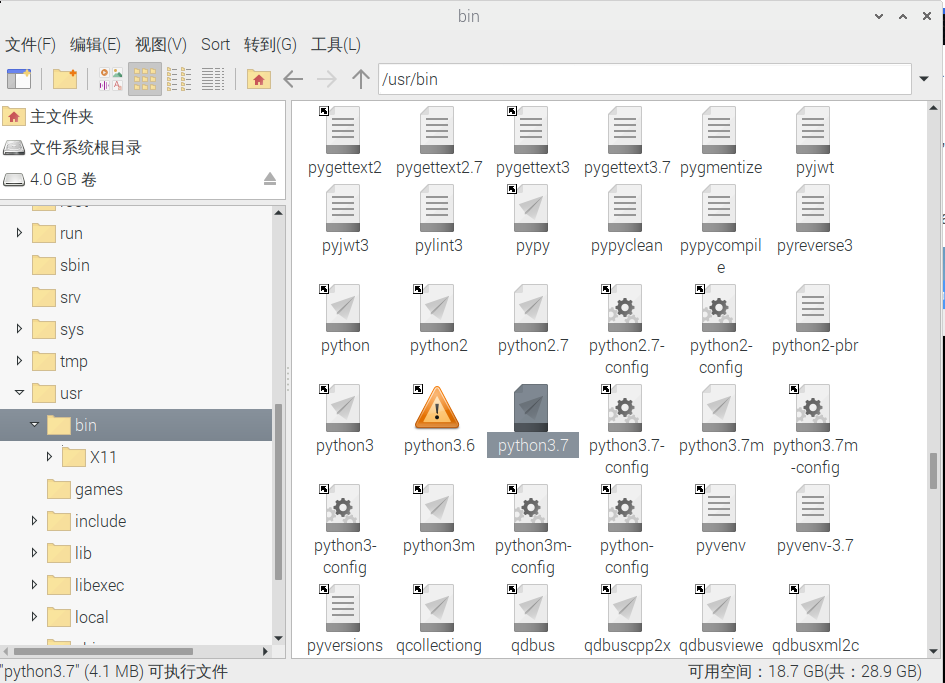The height and width of the screenshot is (683, 945).
Task: Select the broken python3.6 warning icon
Action: point(437,408)
